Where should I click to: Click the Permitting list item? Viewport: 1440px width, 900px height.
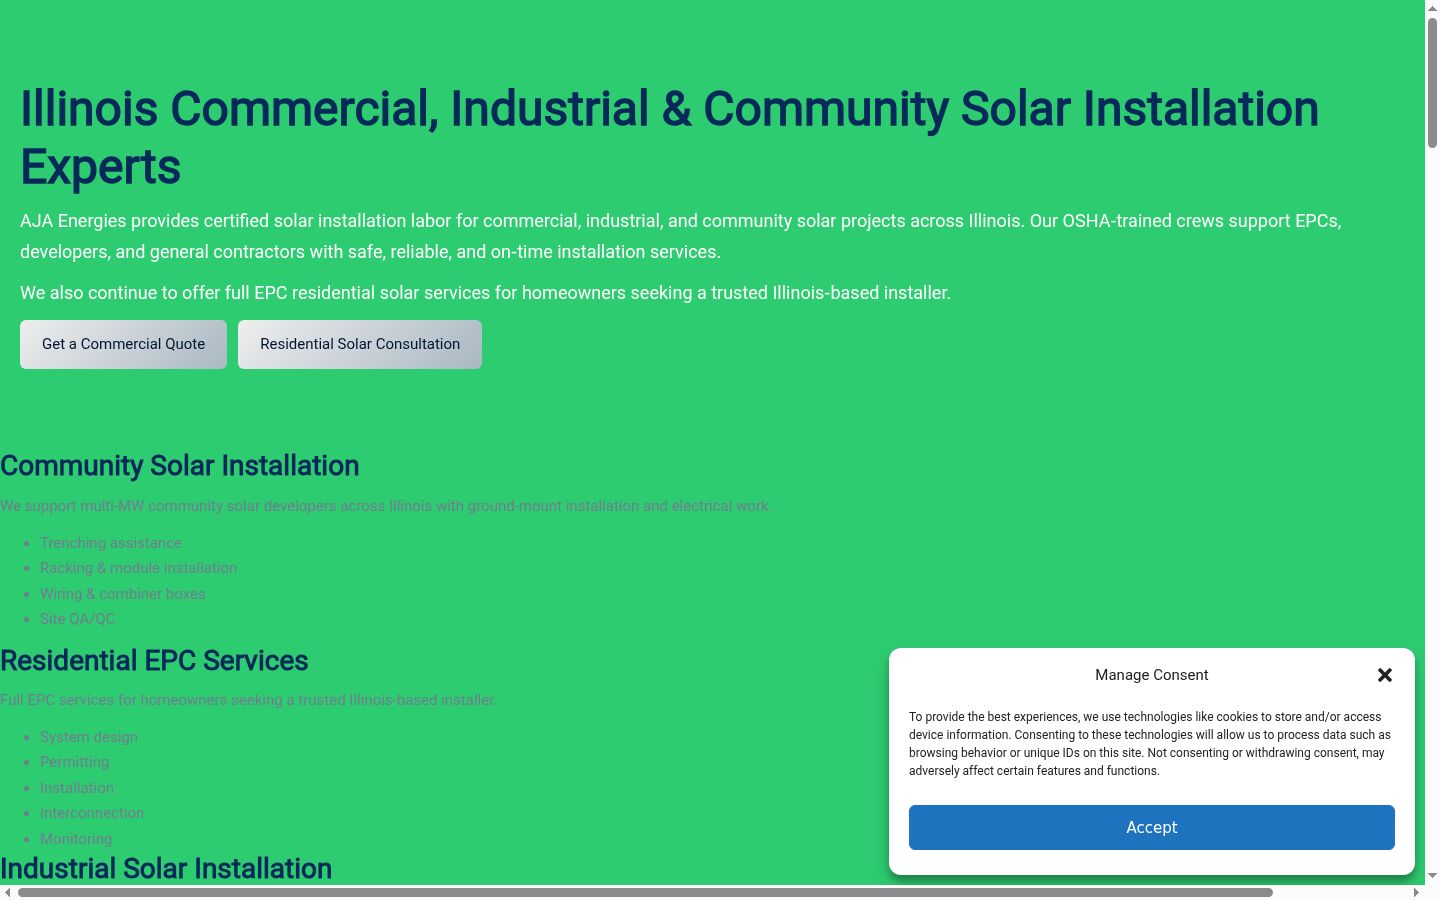pos(74,762)
